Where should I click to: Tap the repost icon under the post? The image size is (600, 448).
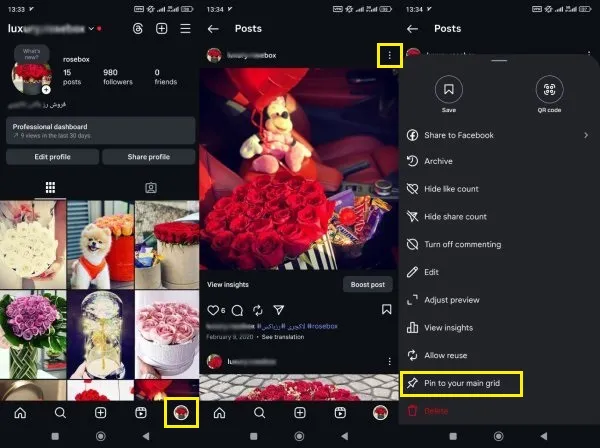click(258, 310)
